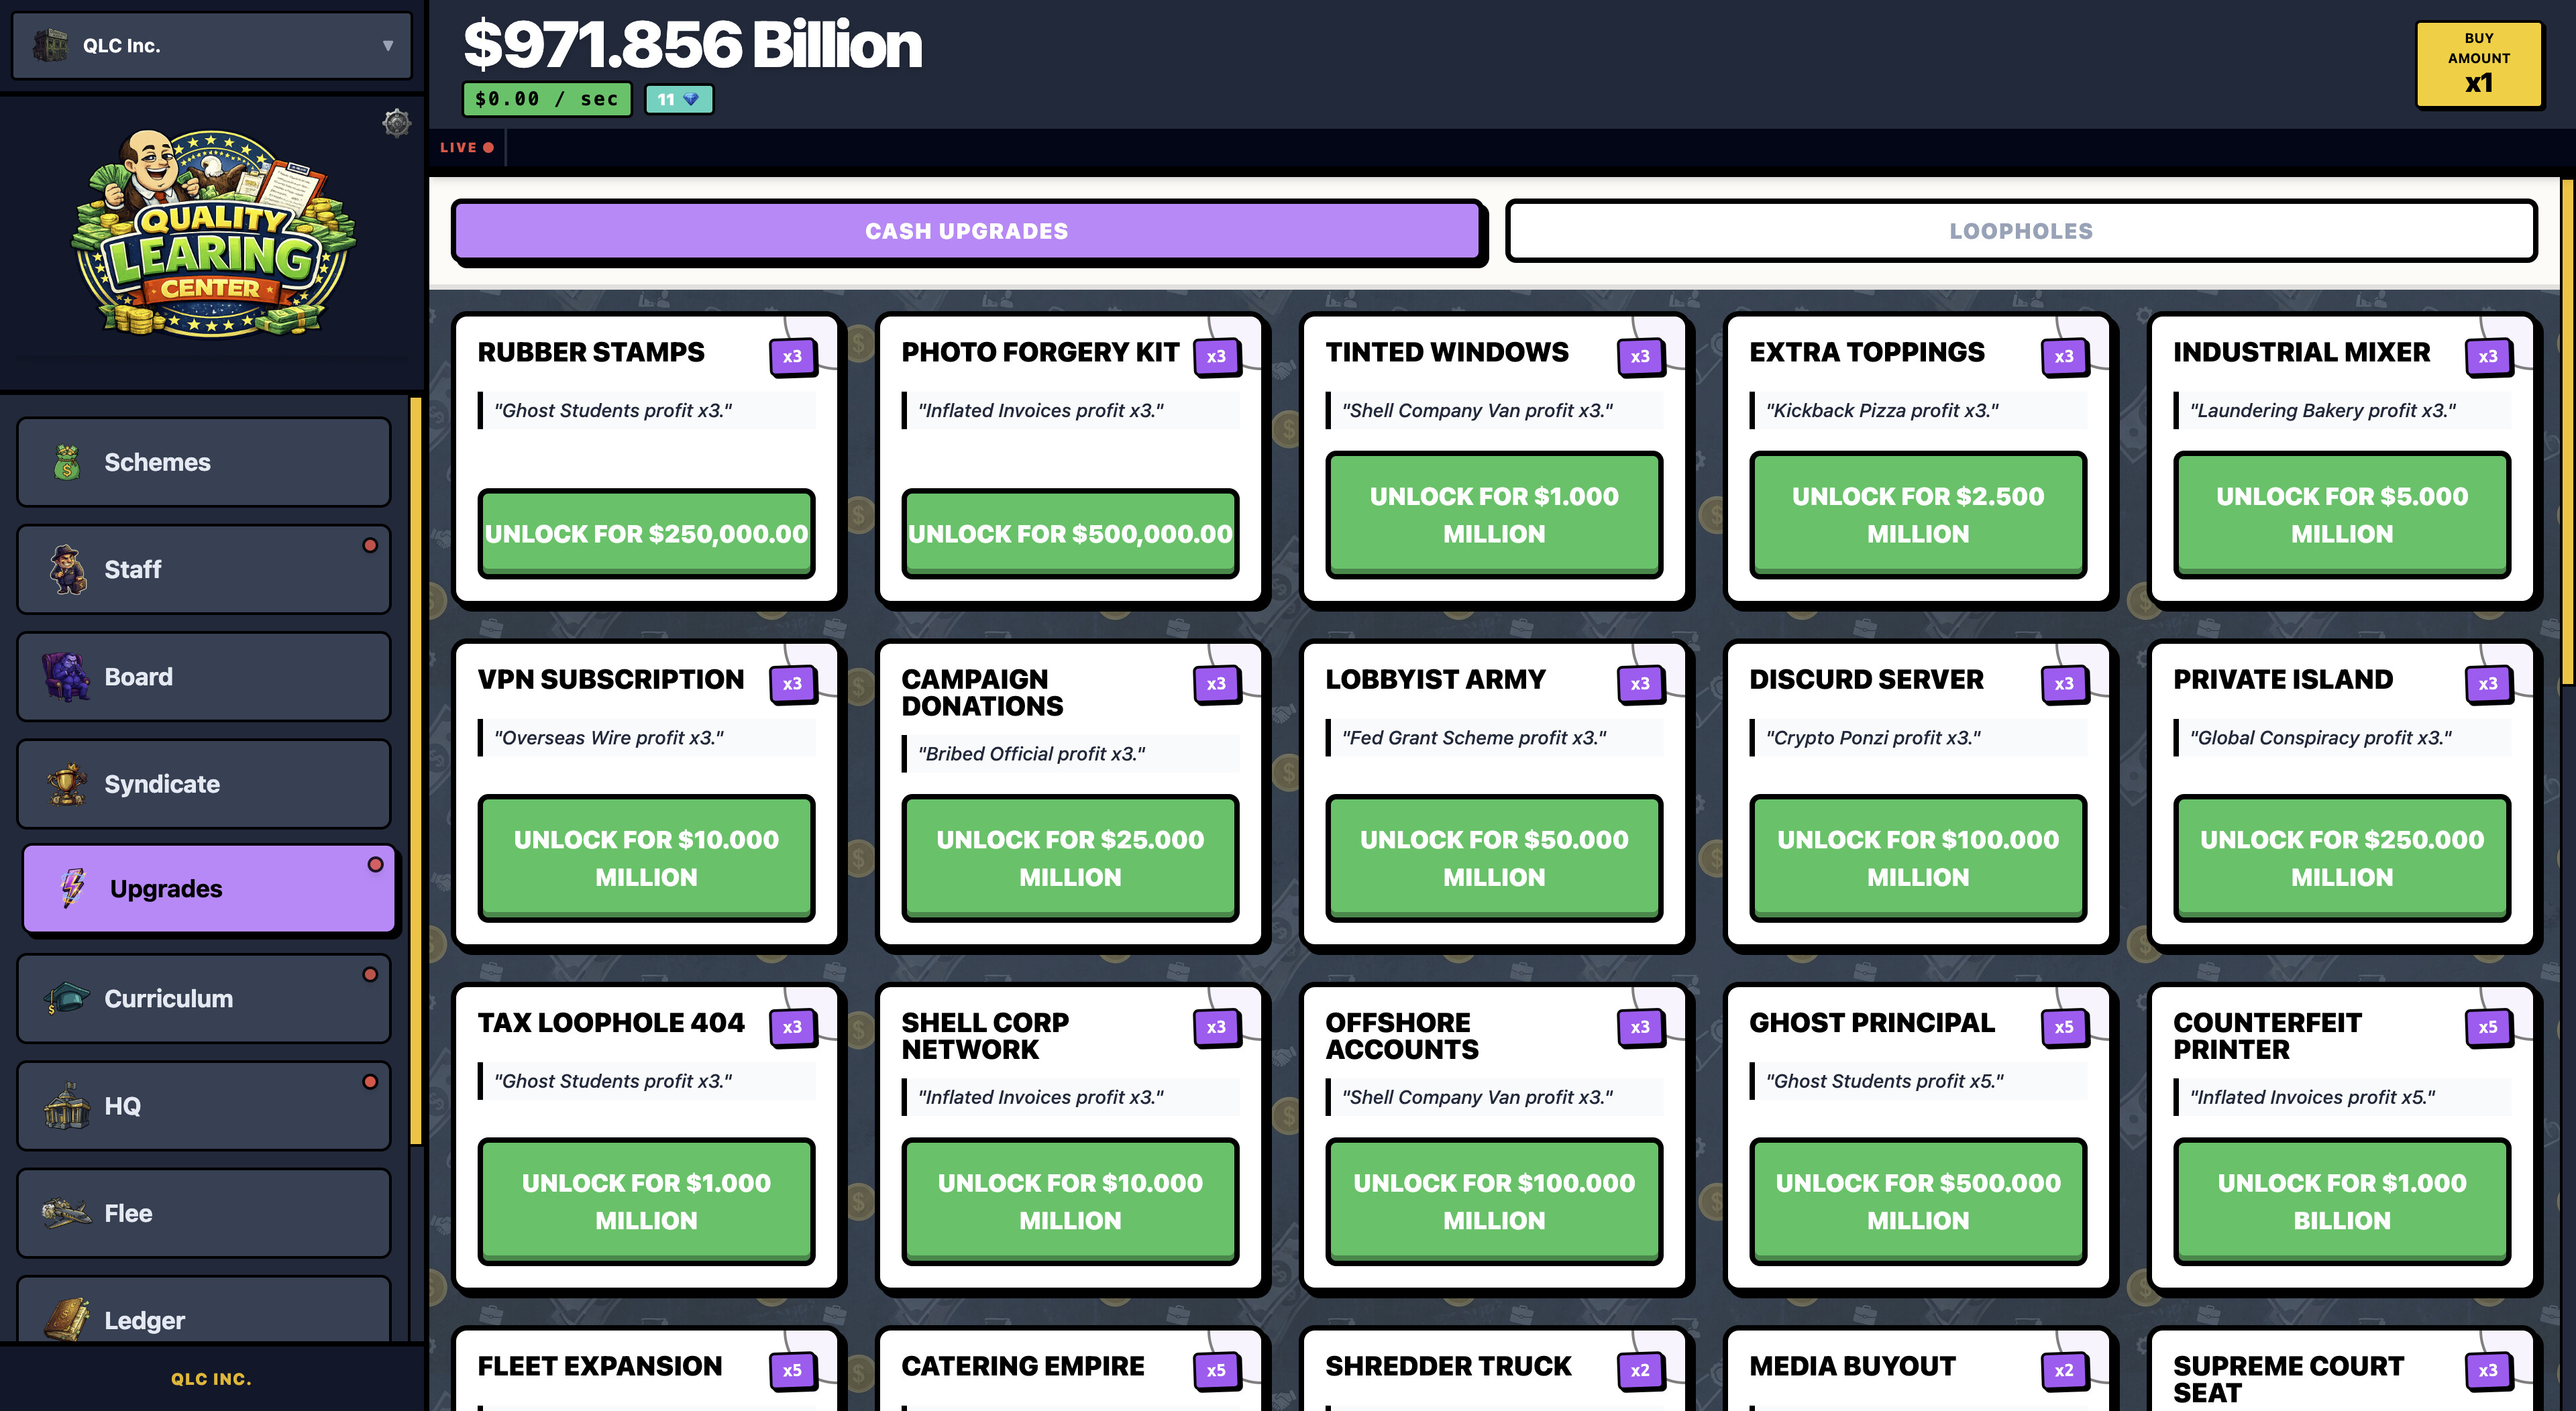Click the x3 tag on Industrial Mixer

pyautogui.click(x=2489, y=356)
